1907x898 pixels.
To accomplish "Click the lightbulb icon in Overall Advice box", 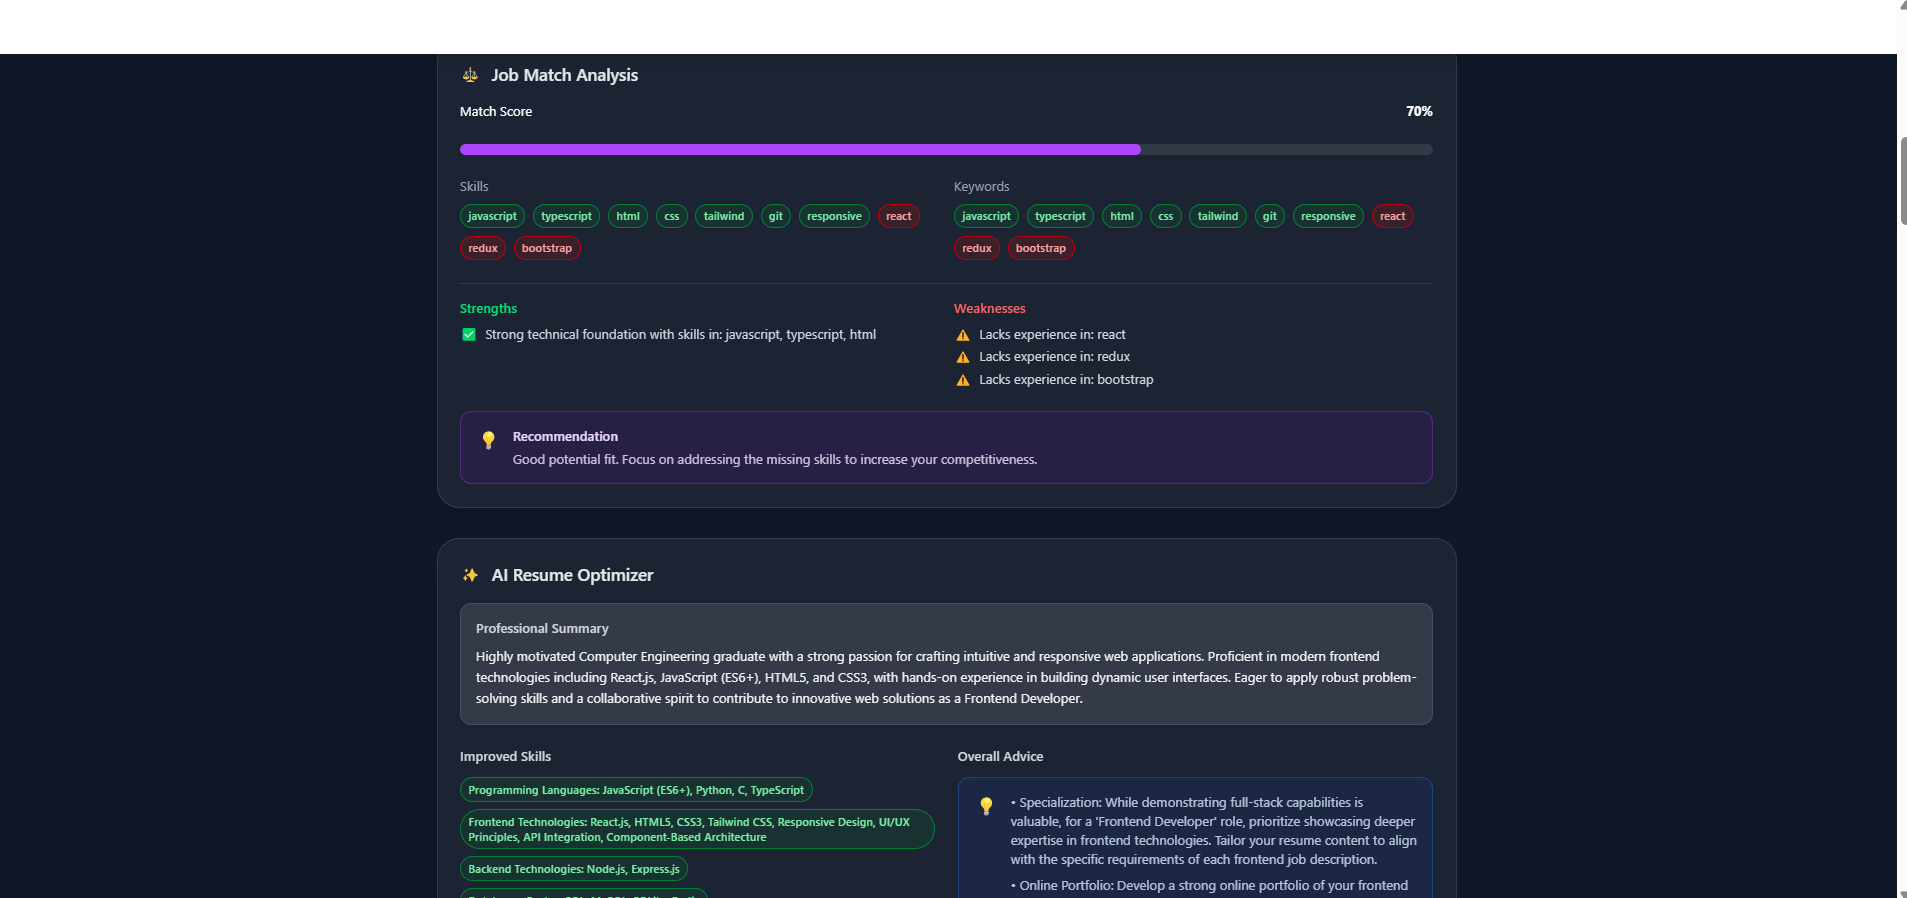I will 986,806.
